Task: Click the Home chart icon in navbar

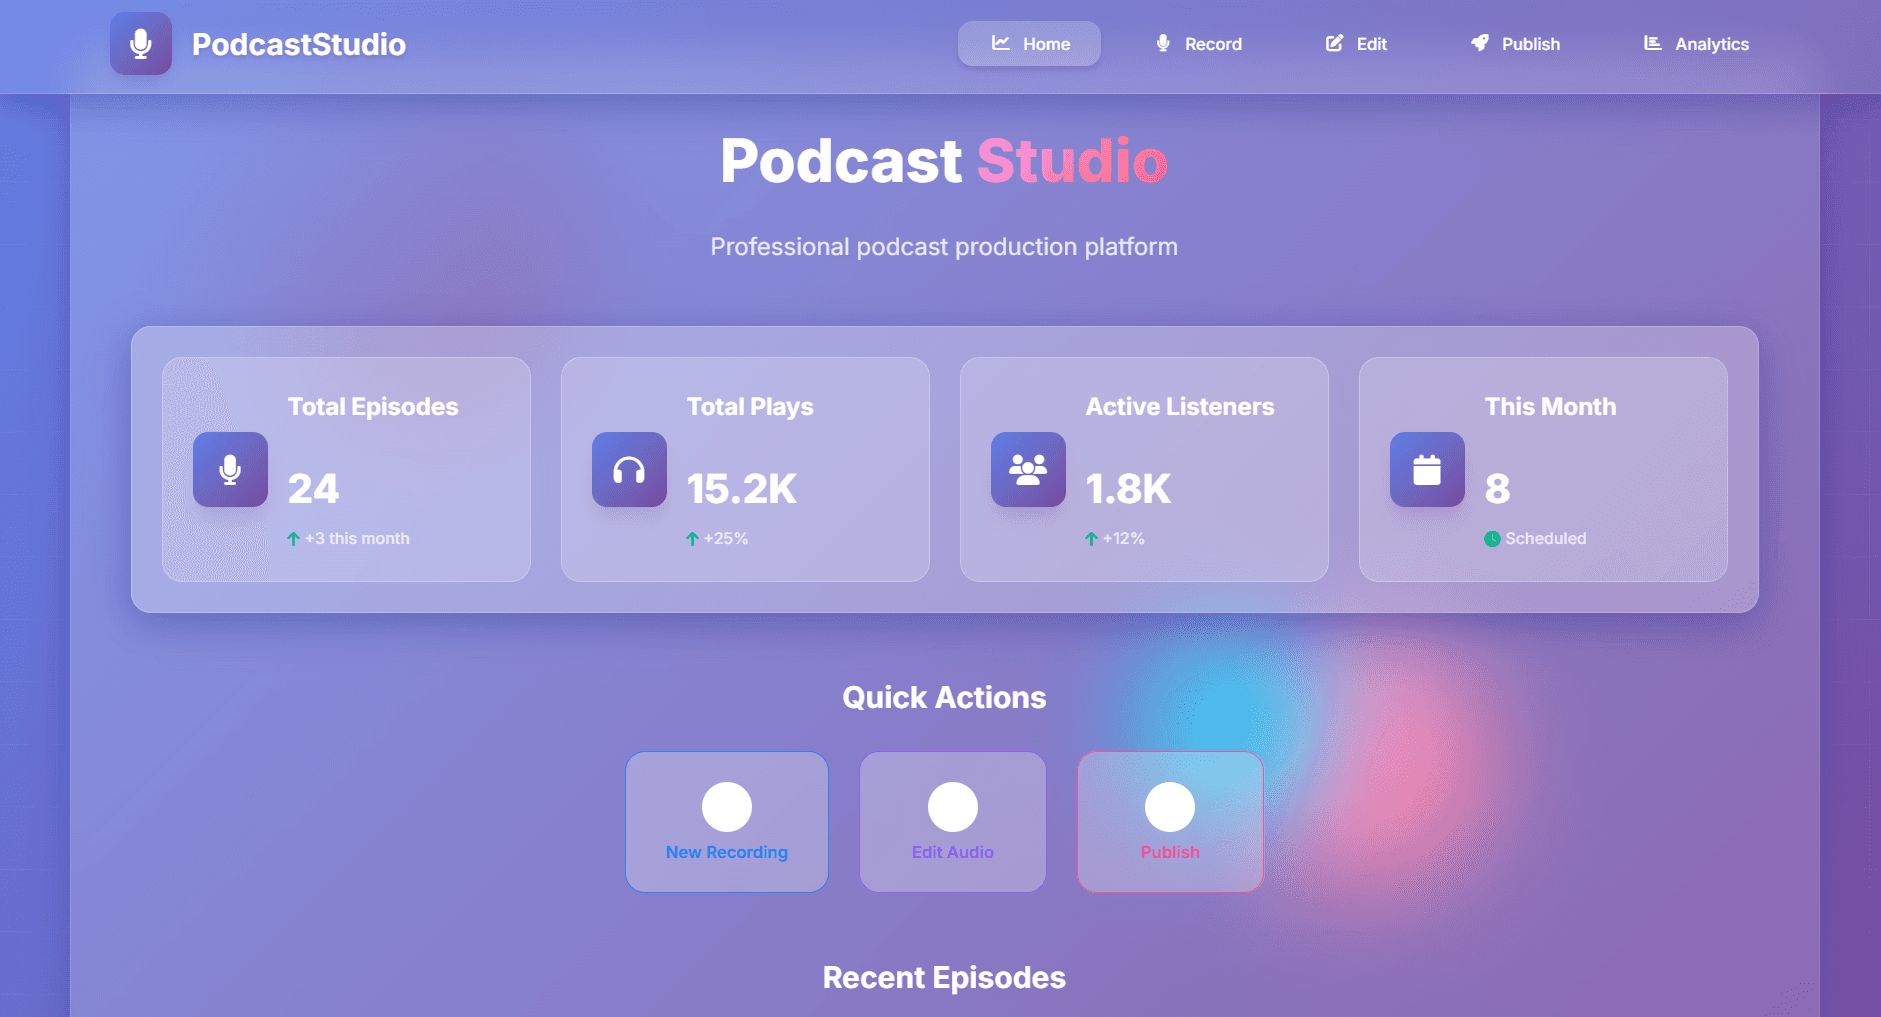Action: [999, 43]
